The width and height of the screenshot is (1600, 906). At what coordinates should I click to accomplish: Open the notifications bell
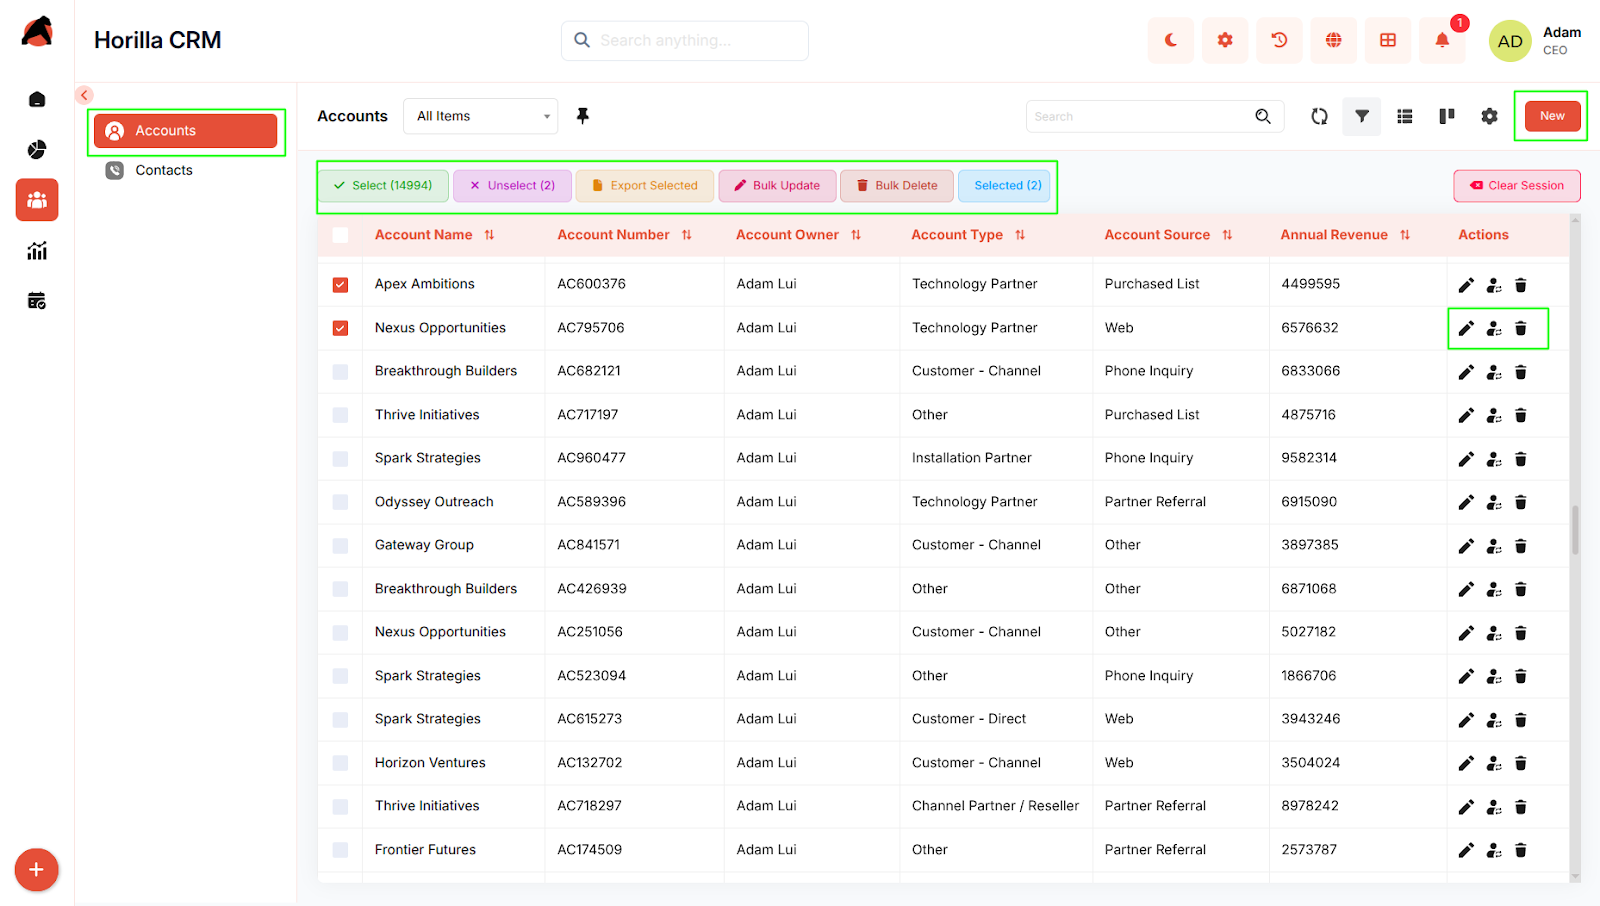[x=1441, y=40]
